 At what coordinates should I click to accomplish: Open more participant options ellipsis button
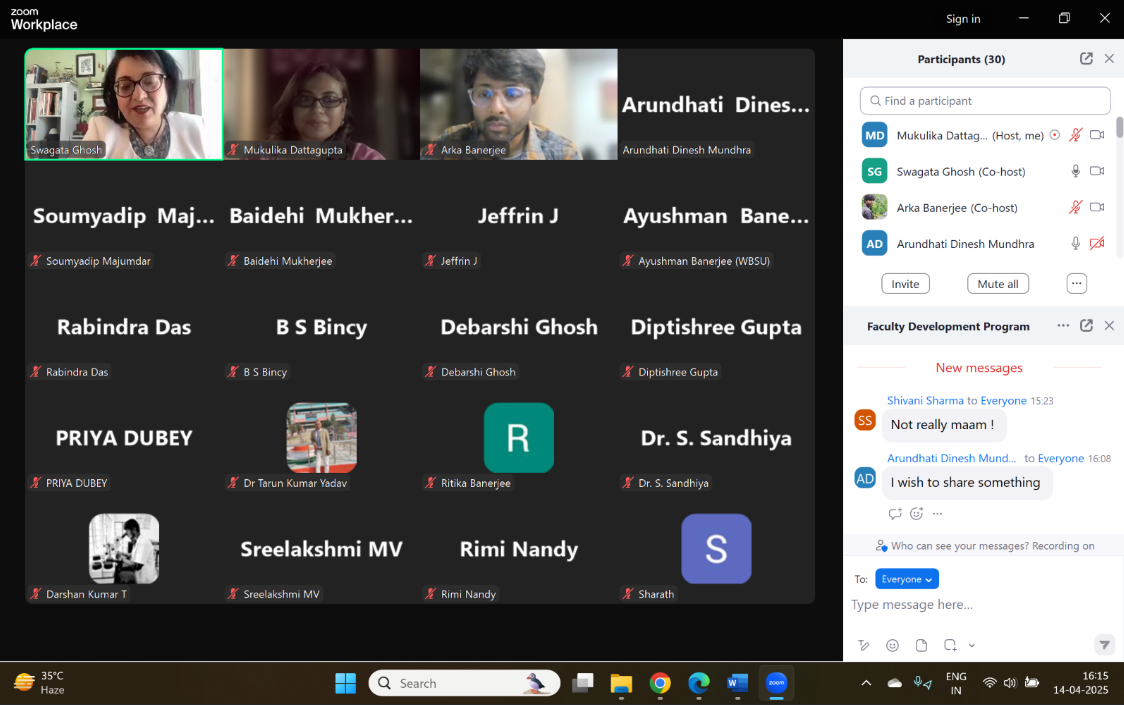[x=1076, y=284]
